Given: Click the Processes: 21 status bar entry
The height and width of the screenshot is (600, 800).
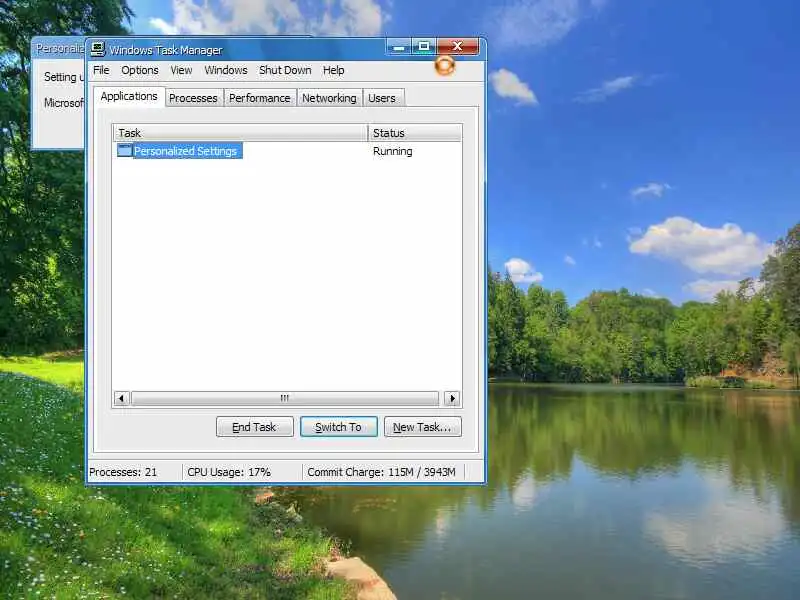Looking at the screenshot, I should [x=123, y=472].
